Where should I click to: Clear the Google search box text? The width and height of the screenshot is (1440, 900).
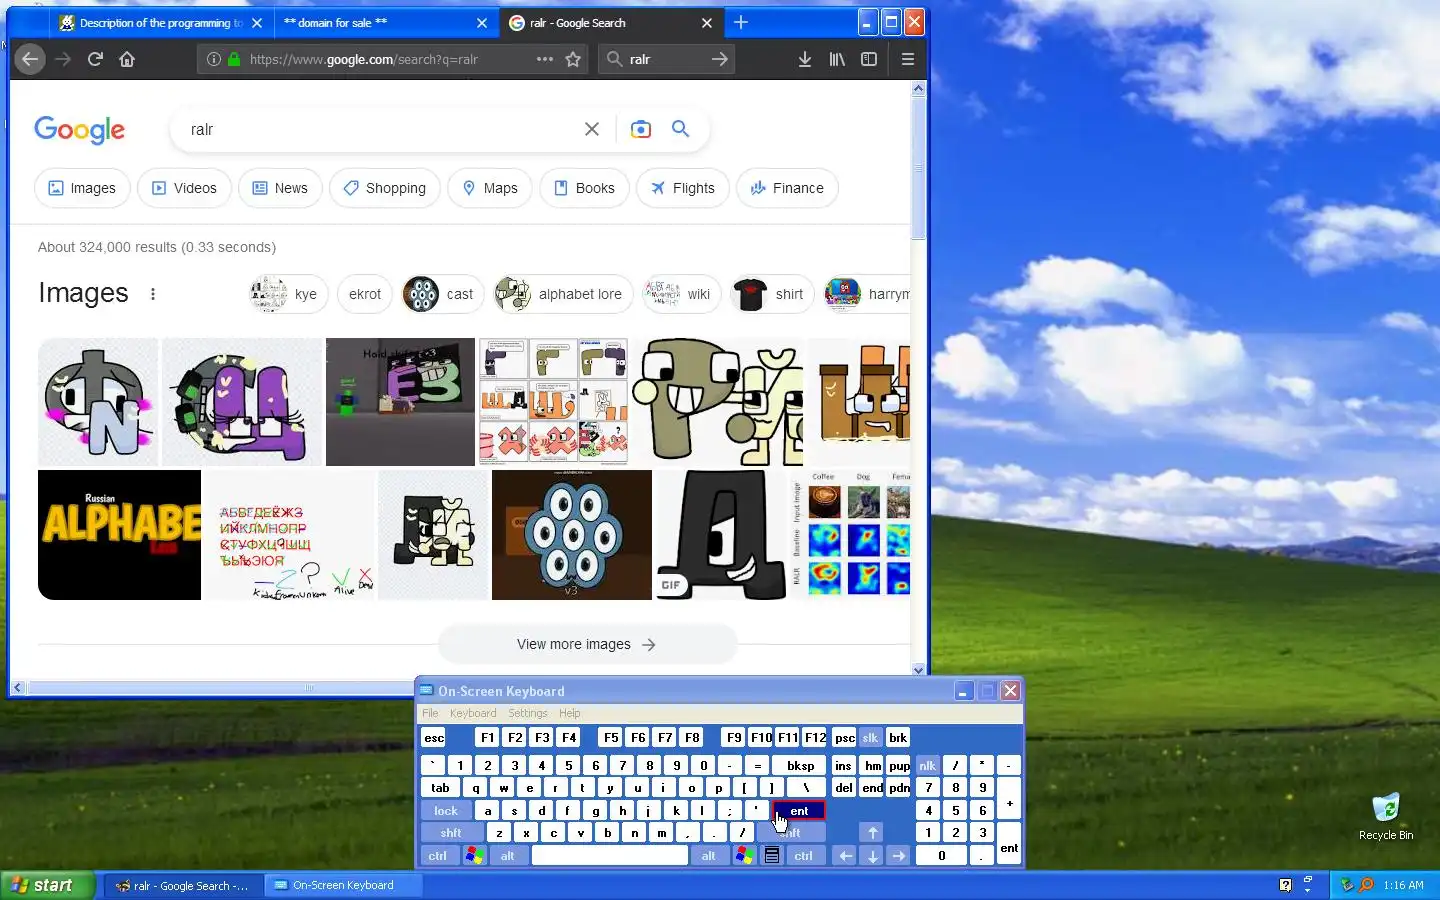pyautogui.click(x=592, y=129)
